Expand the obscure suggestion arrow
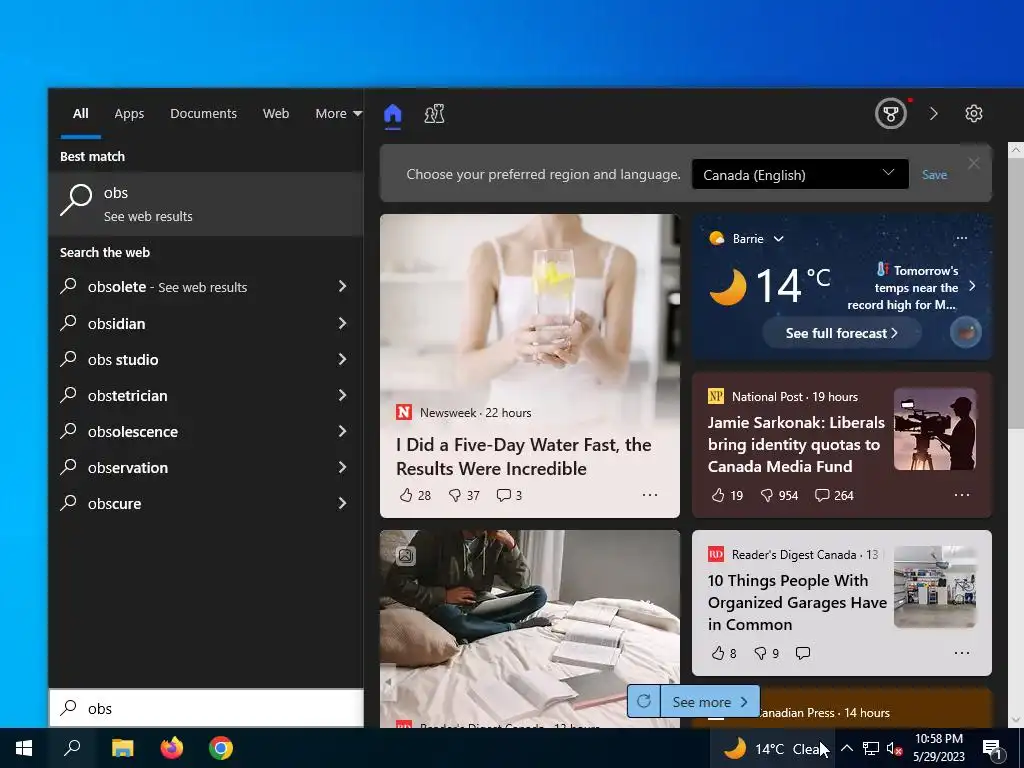The image size is (1024, 768). coord(342,502)
